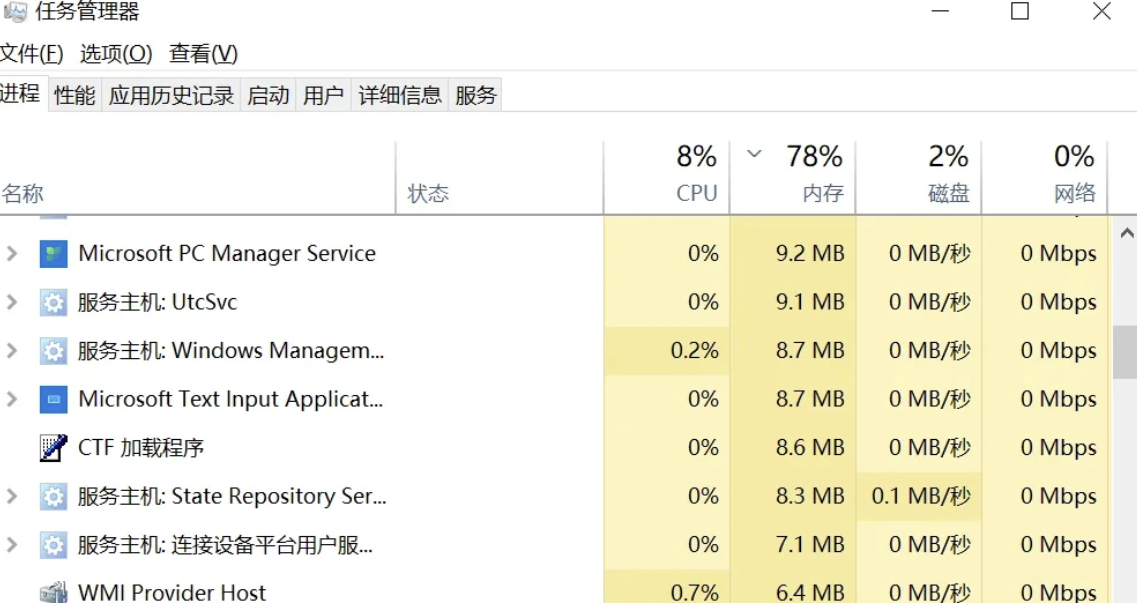Open the 查看(V) menu
1137x603 pixels.
pyautogui.click(x=203, y=53)
